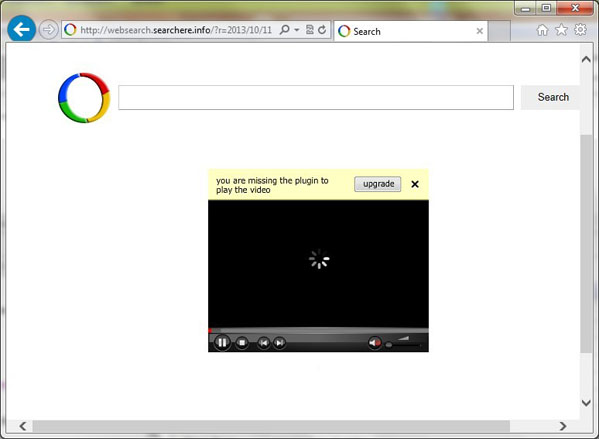Image resolution: width=599 pixels, height=439 pixels.
Task: Open a new blank tab
Action: (499, 31)
